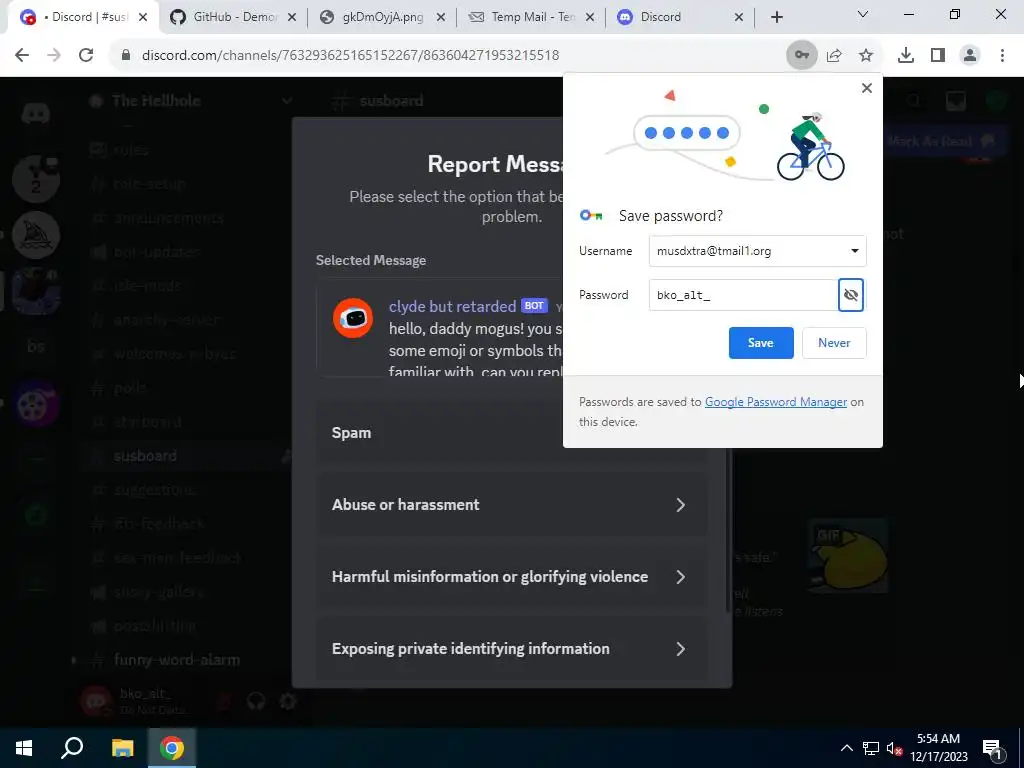This screenshot has width=1024, height=768.
Task: Show password using the eye toggle
Action: coord(851,295)
